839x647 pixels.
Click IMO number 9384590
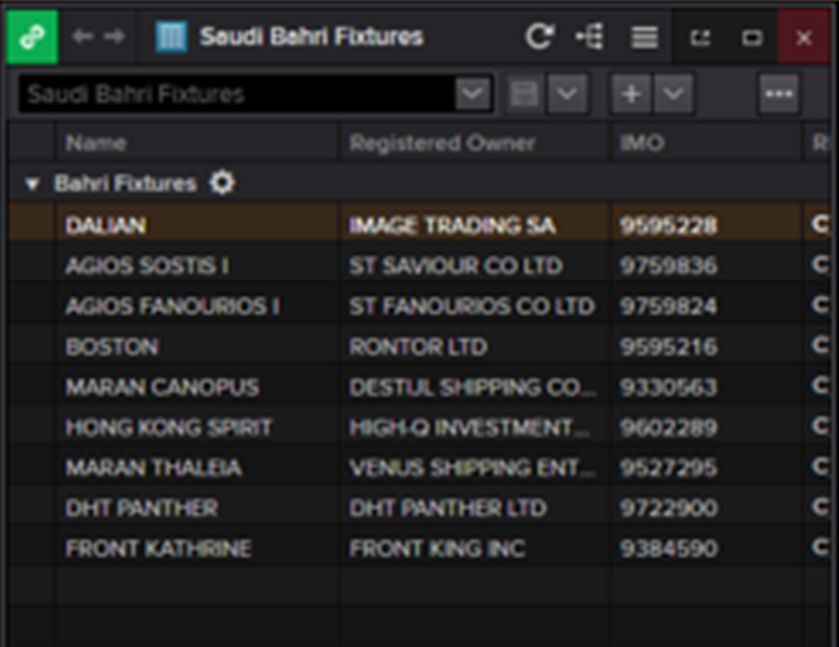(668, 549)
